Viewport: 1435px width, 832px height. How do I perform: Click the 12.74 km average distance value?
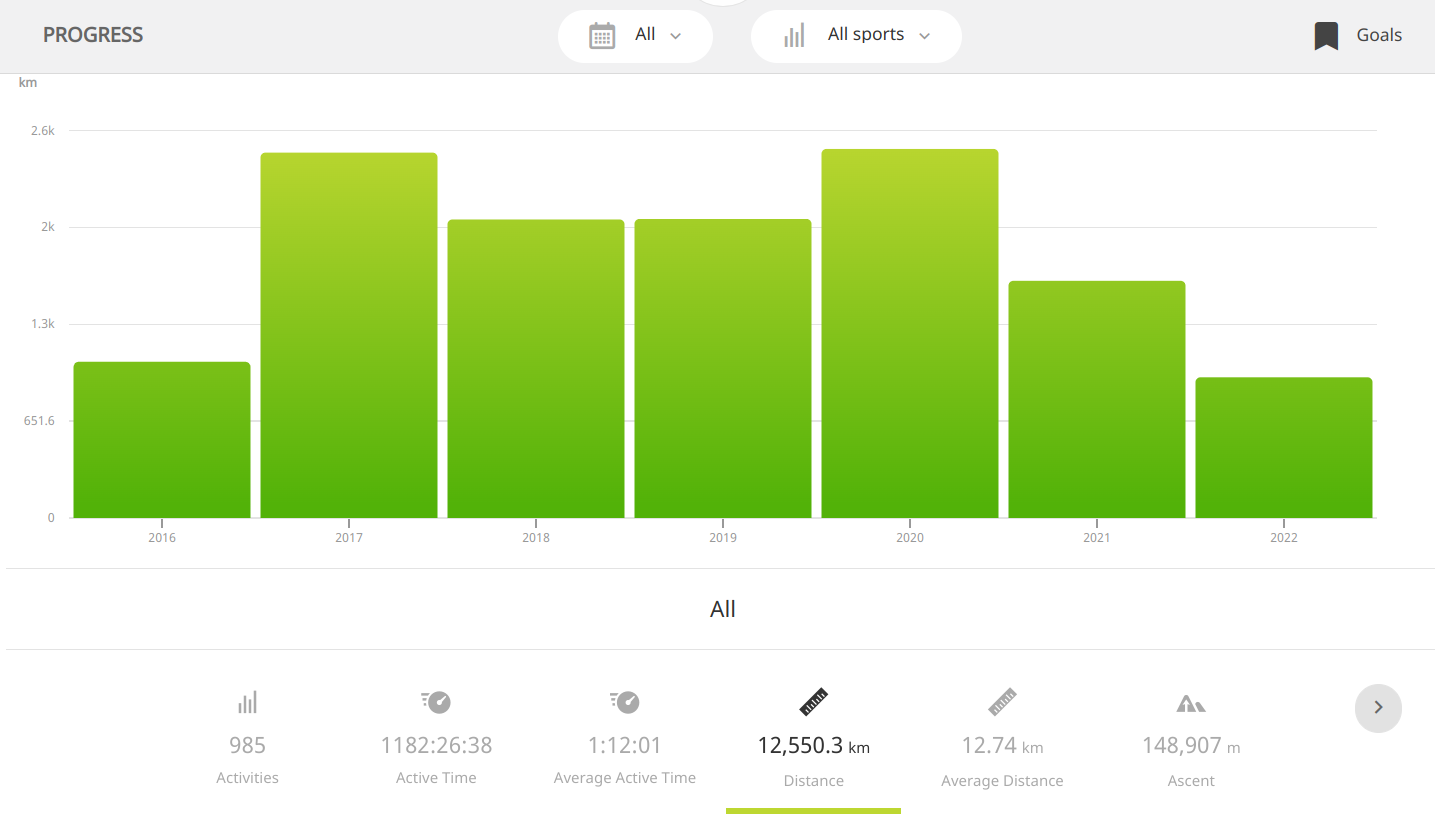click(1002, 745)
